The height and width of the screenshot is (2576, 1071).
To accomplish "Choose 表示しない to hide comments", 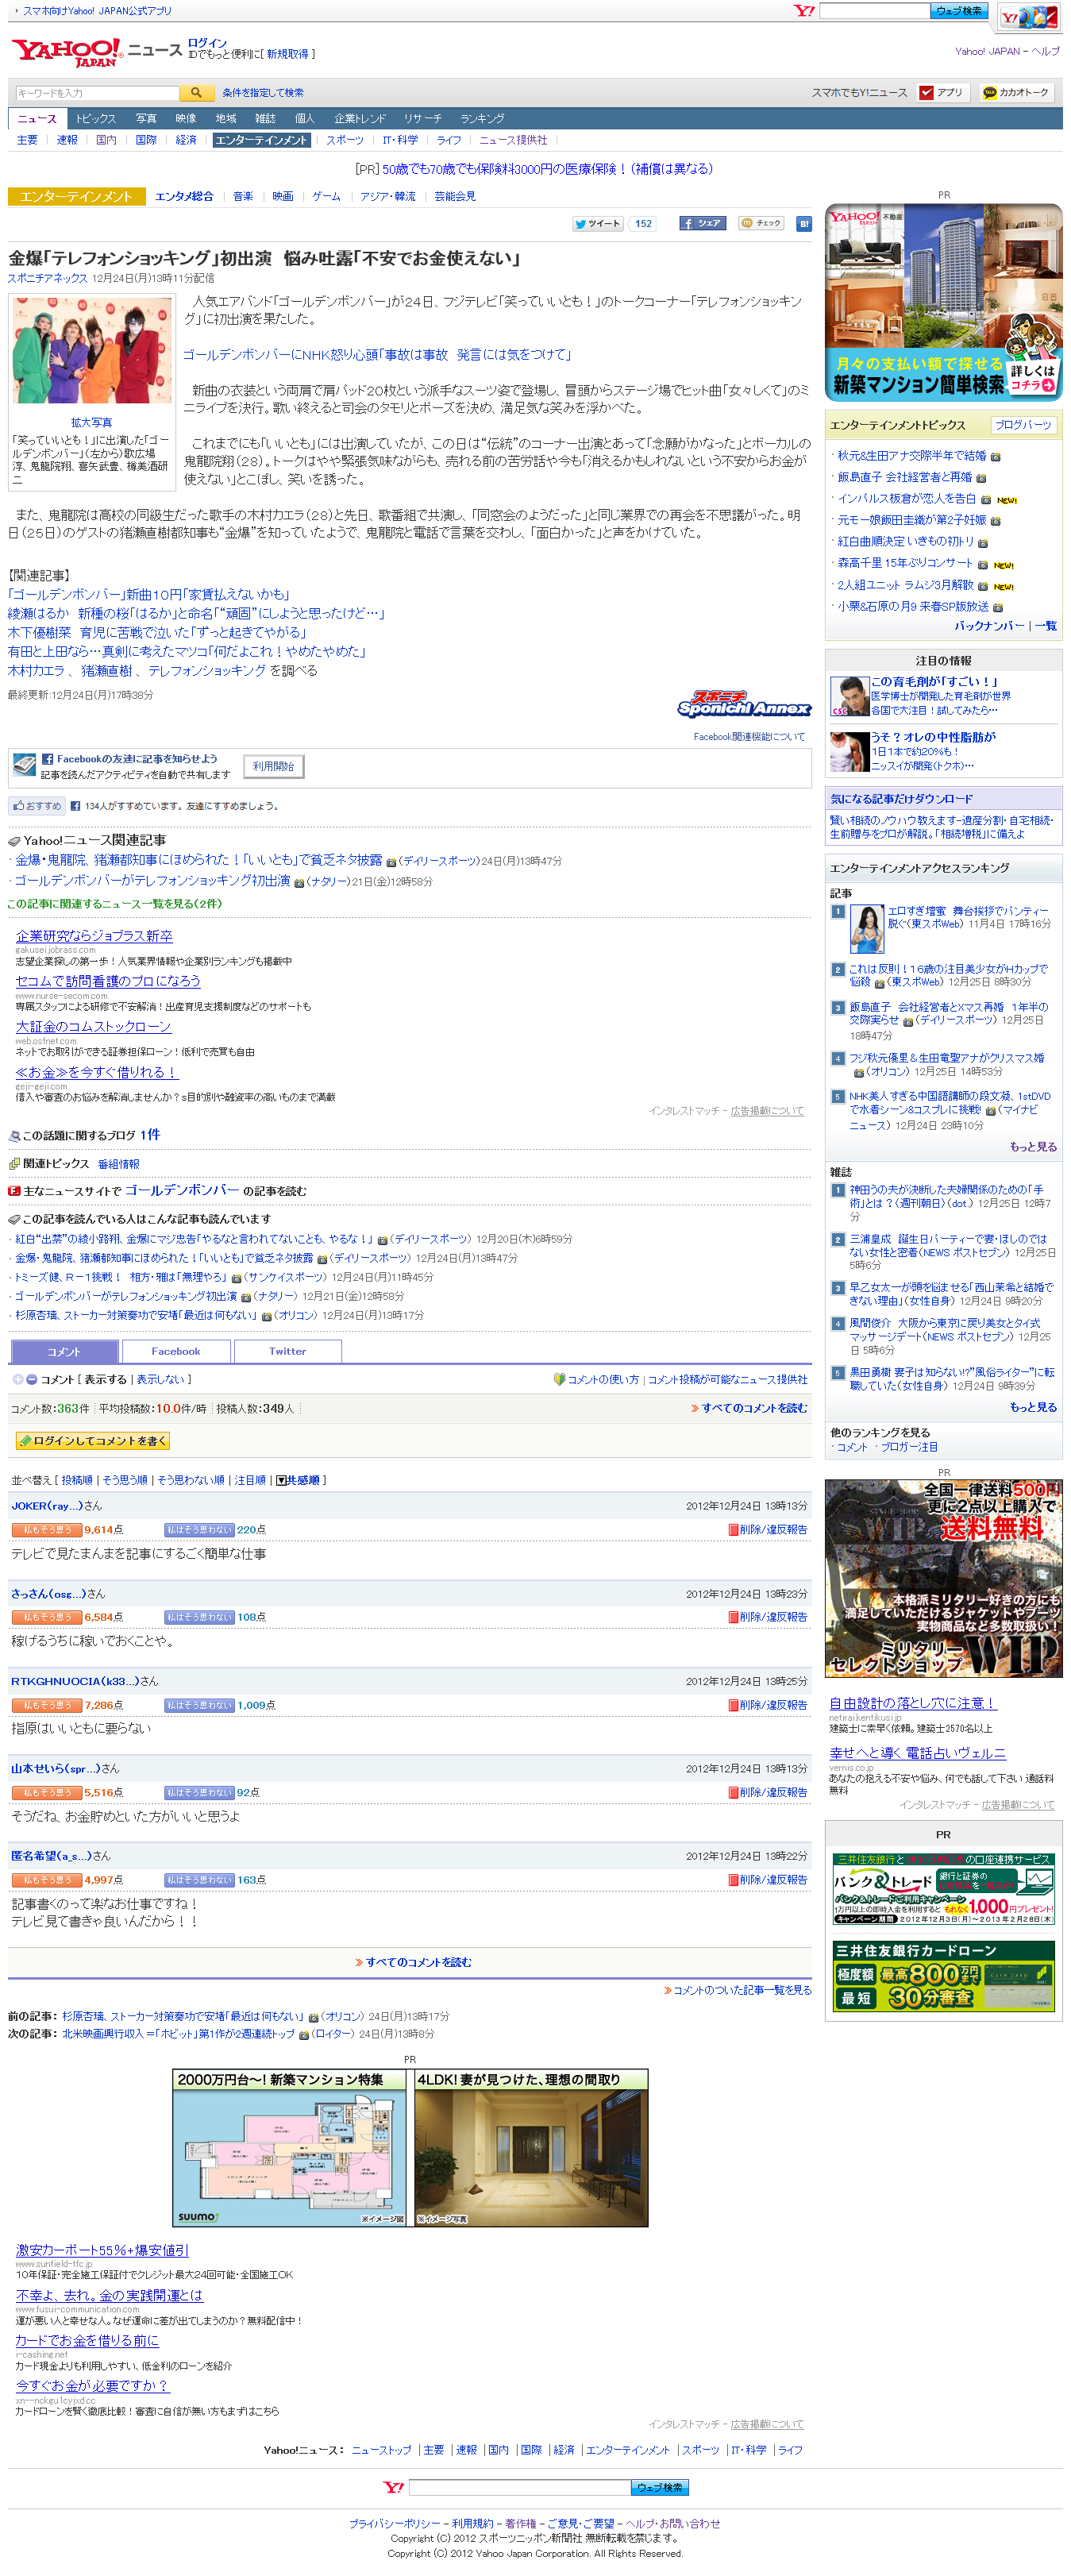I will coord(160,1380).
